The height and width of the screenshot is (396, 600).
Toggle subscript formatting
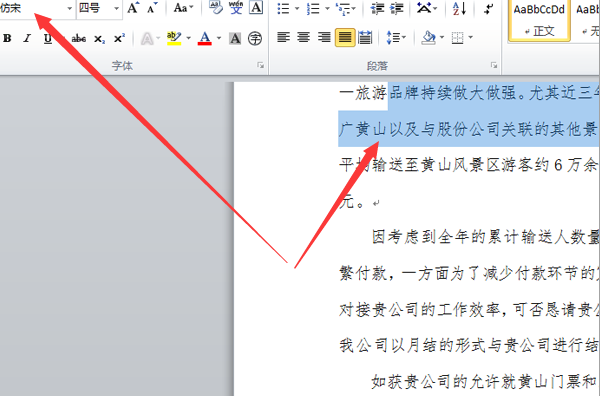coord(99,39)
